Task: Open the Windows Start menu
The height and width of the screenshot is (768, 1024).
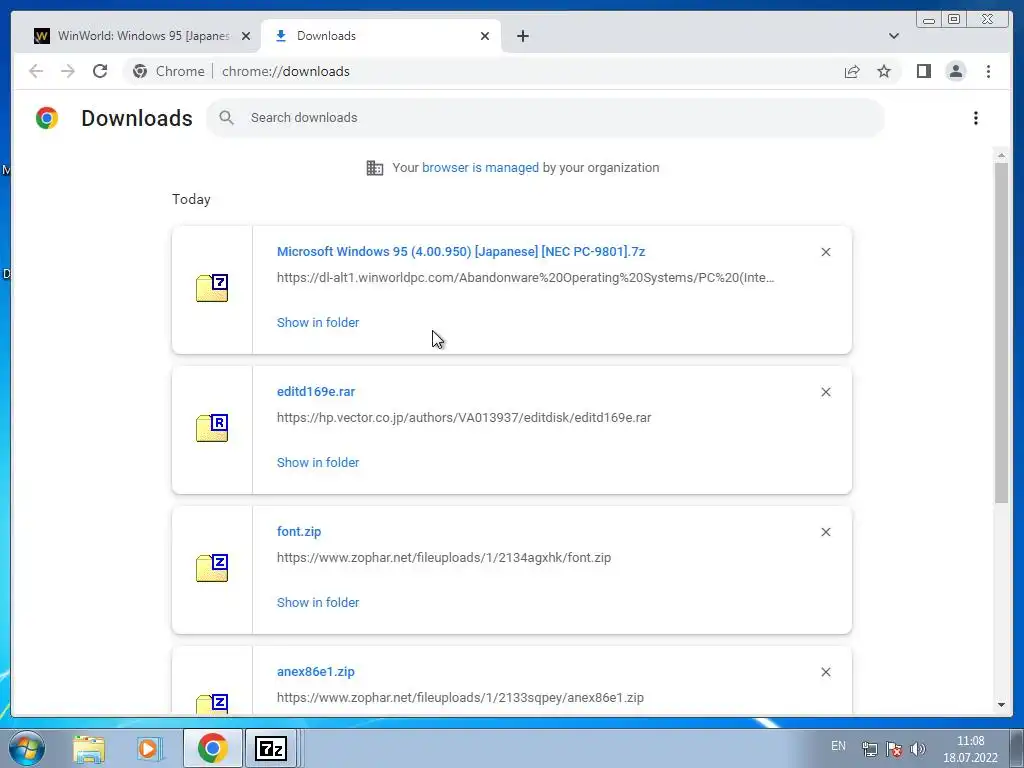Action: tap(26, 748)
